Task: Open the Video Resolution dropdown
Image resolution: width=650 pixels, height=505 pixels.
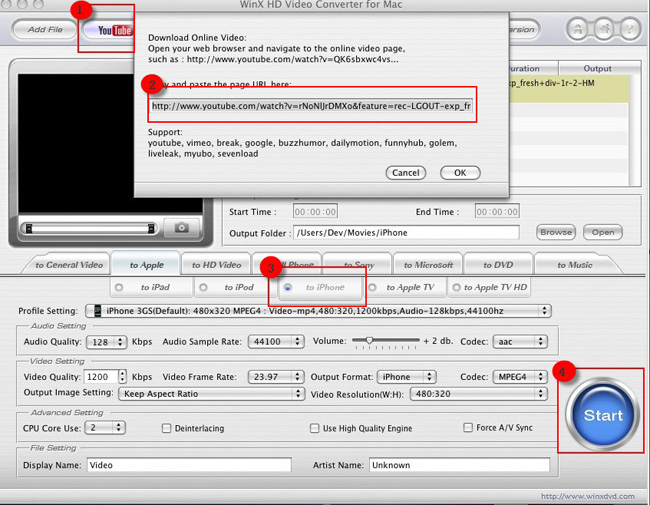Action: (x=479, y=393)
